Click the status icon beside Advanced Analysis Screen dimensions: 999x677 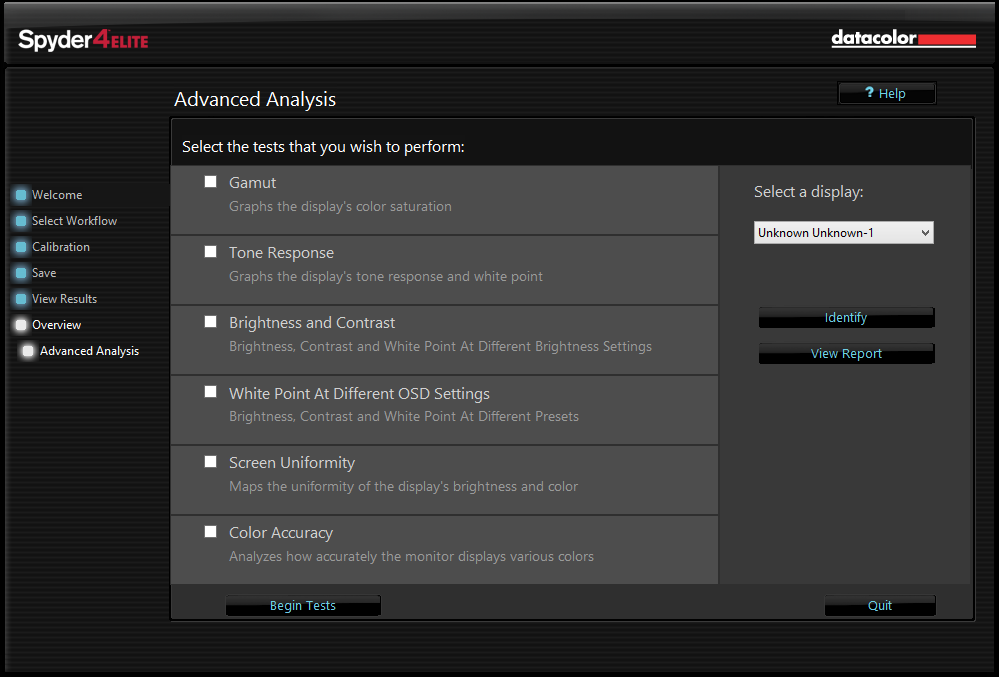pos(28,350)
